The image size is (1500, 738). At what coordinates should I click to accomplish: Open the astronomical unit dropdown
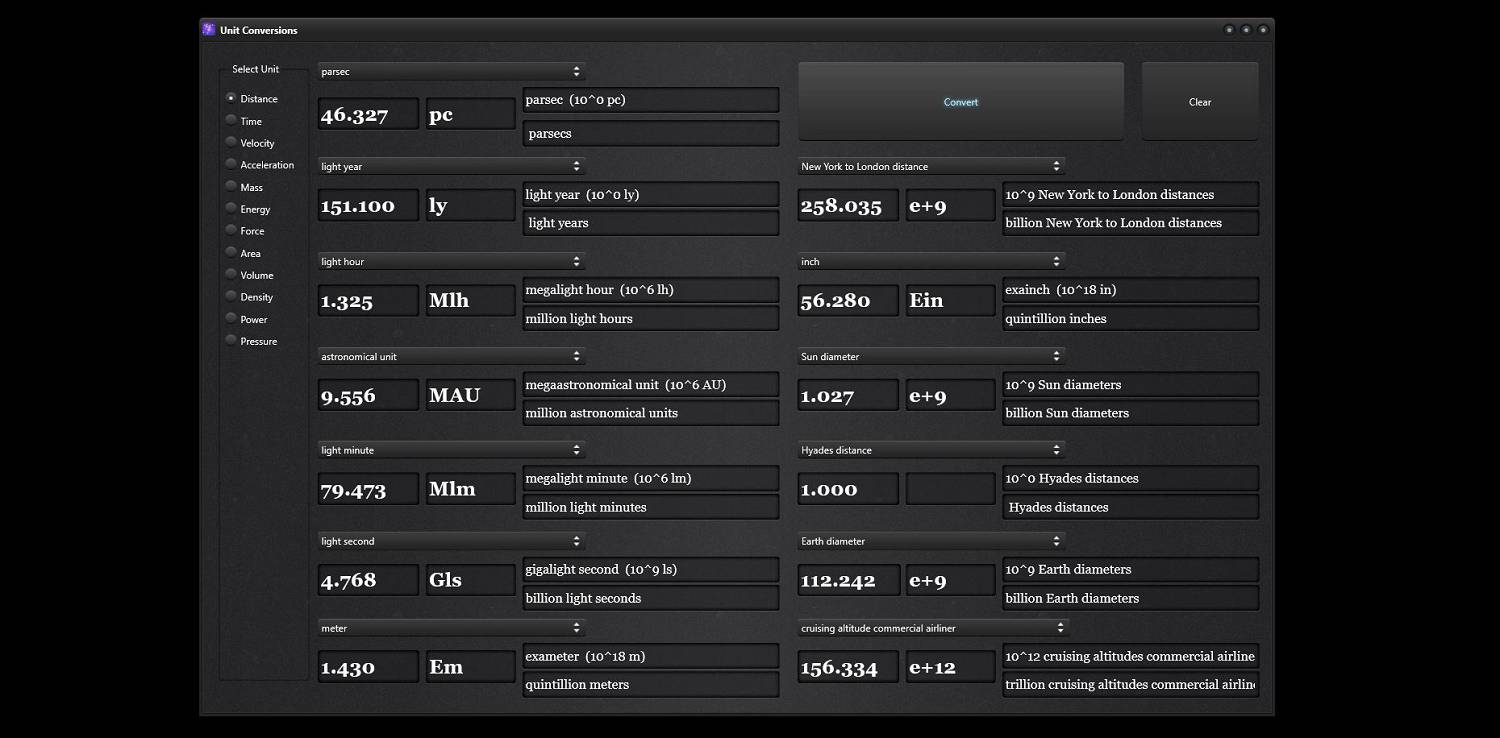pyautogui.click(x=451, y=356)
